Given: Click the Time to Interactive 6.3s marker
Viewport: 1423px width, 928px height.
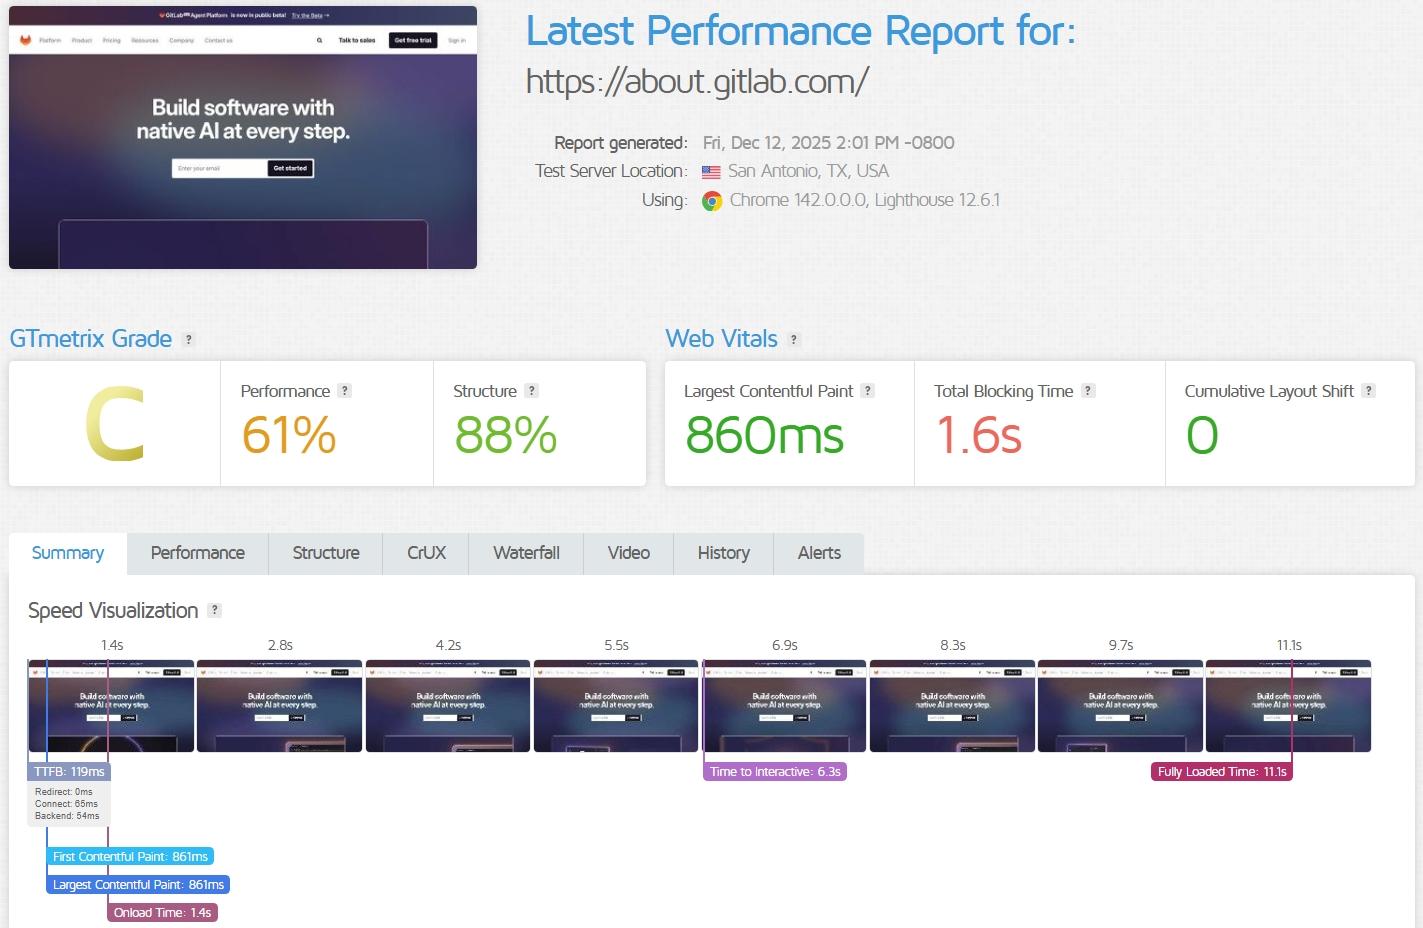Looking at the screenshot, I should pos(775,772).
